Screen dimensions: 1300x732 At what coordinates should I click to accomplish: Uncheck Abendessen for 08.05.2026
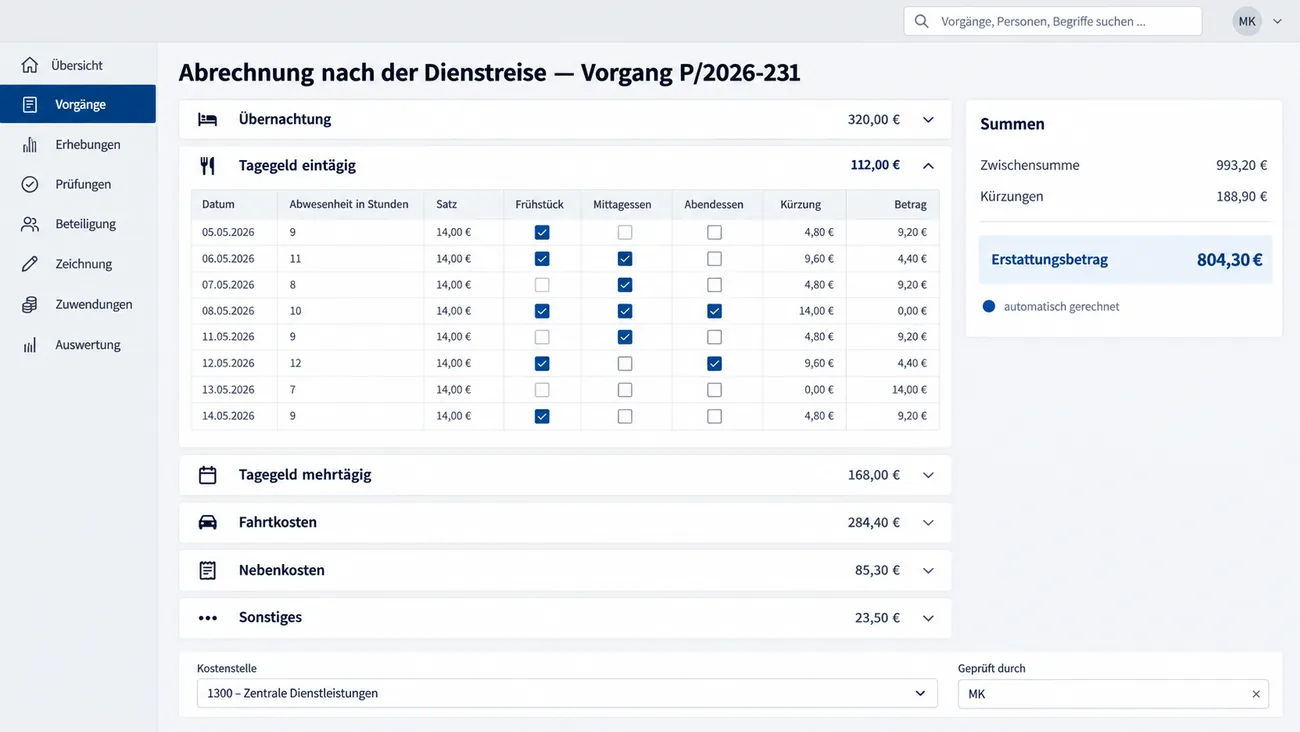click(714, 311)
